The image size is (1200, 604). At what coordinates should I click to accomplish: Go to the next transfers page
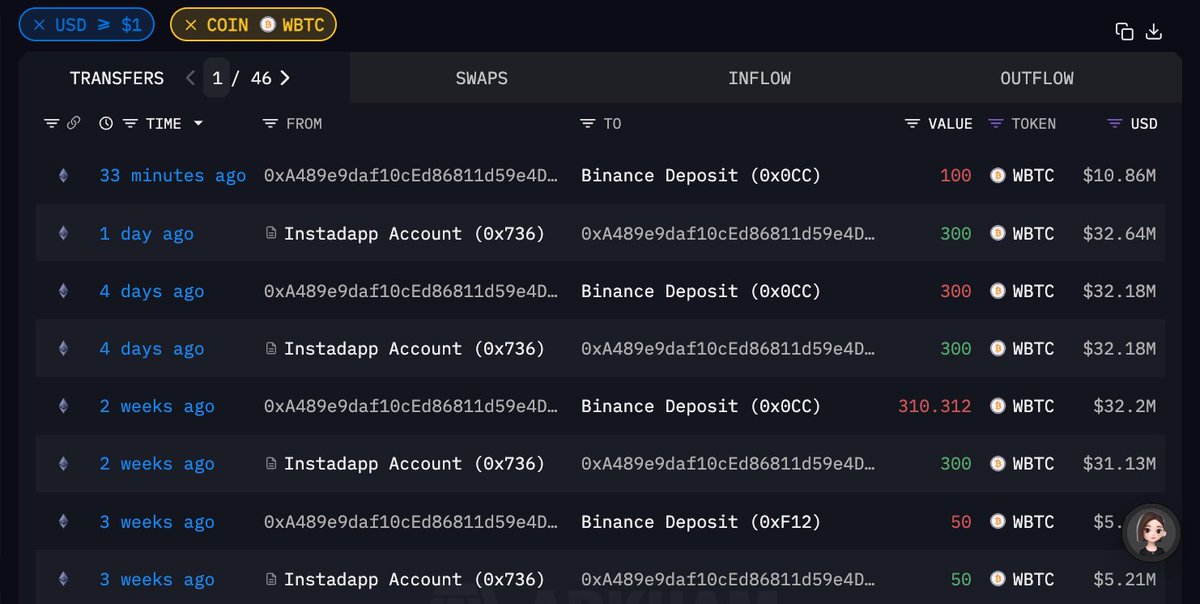pyautogui.click(x=285, y=78)
